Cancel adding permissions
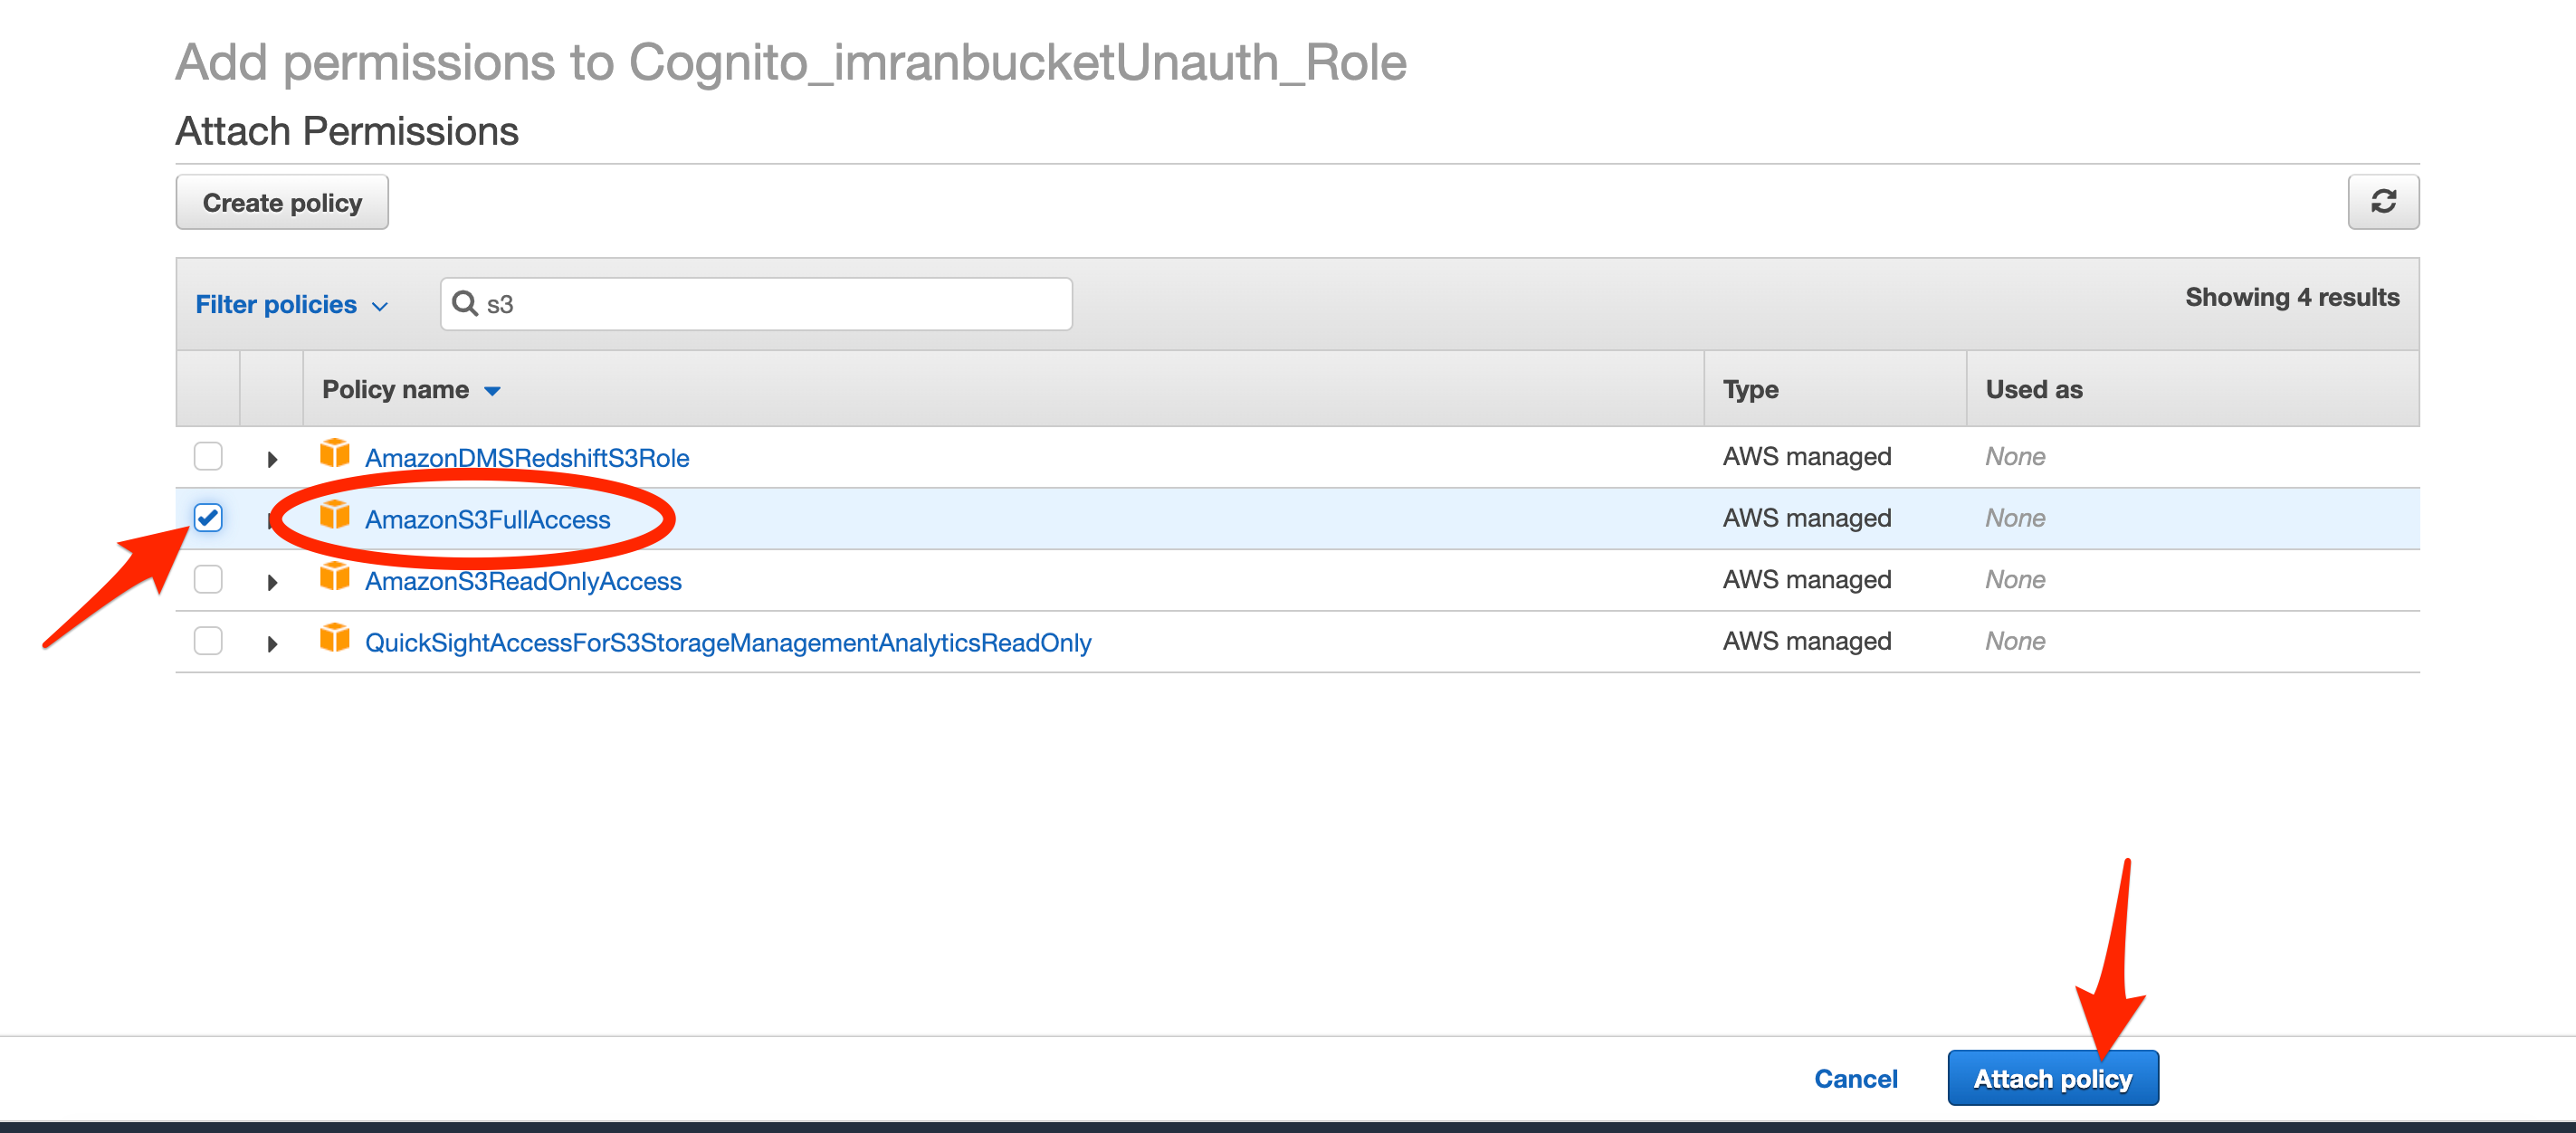 pos(1856,1078)
